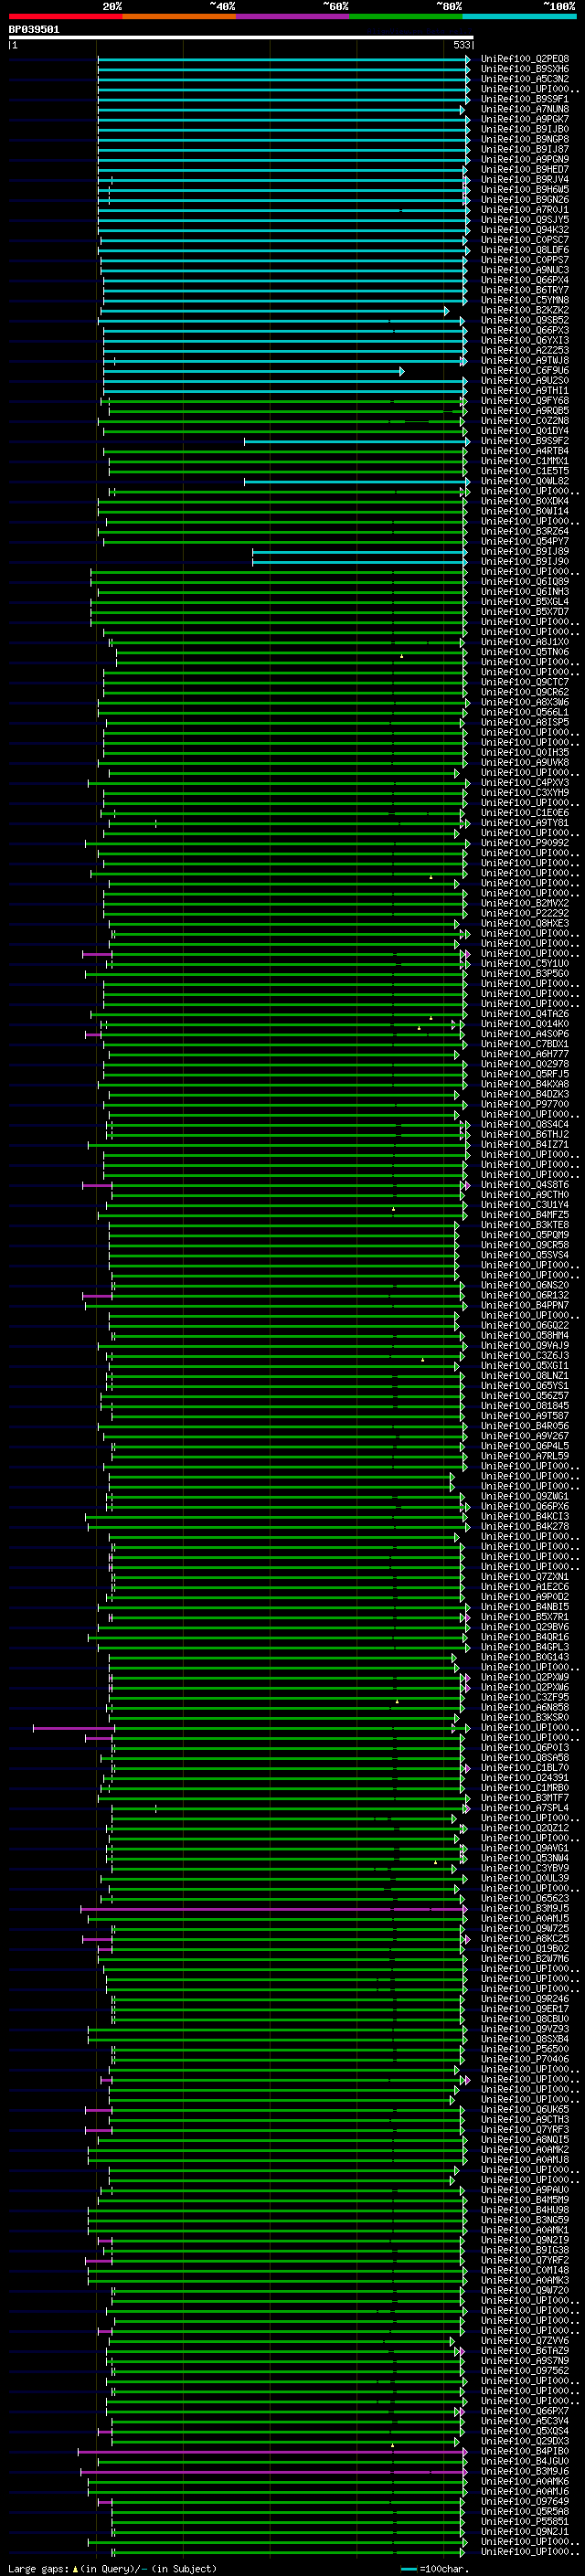The height and width of the screenshot is (2576, 585).
Task: Click the BP039501 query name label
Action: 34,29
